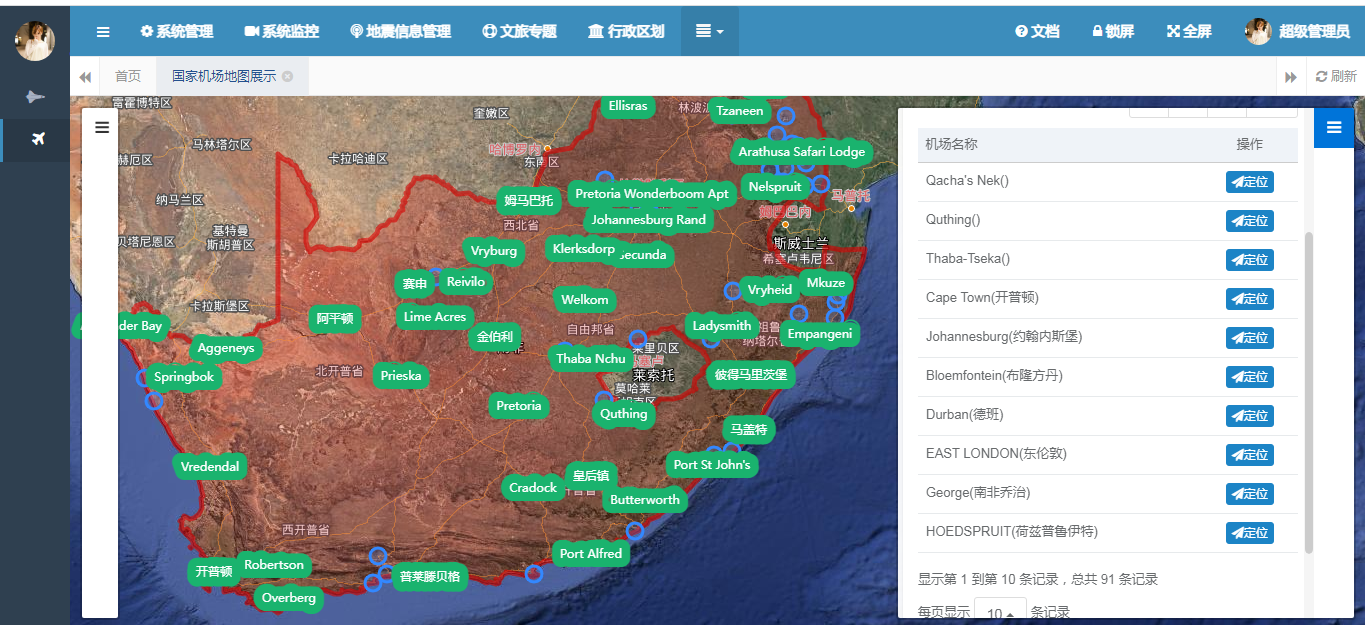The height and width of the screenshot is (625, 1365).
Task: Select the Springbok marker on the map
Action: click(184, 377)
